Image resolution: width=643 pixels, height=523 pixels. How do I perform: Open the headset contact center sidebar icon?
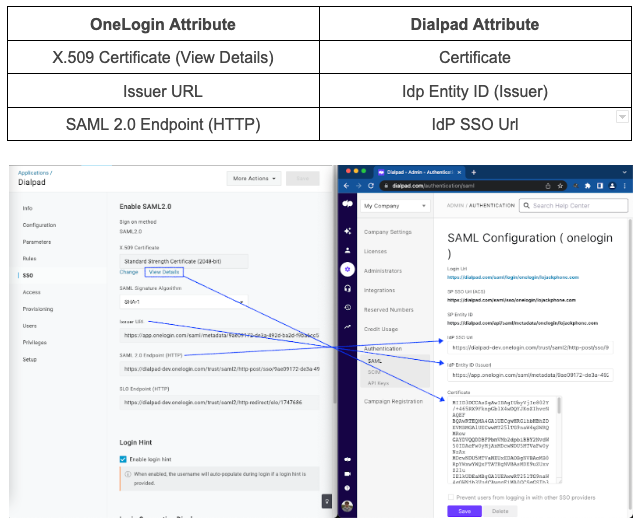click(x=347, y=288)
